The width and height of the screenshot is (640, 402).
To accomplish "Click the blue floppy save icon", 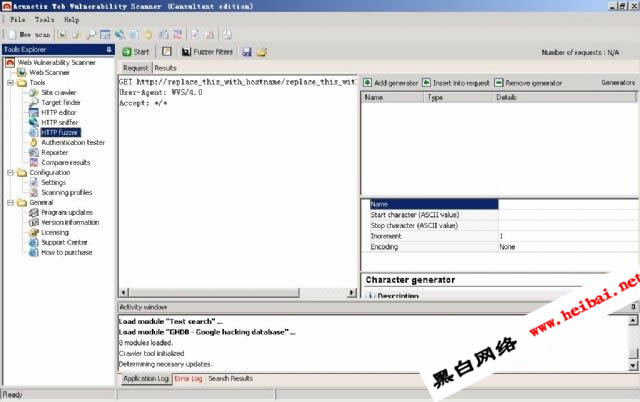I will tap(246, 51).
